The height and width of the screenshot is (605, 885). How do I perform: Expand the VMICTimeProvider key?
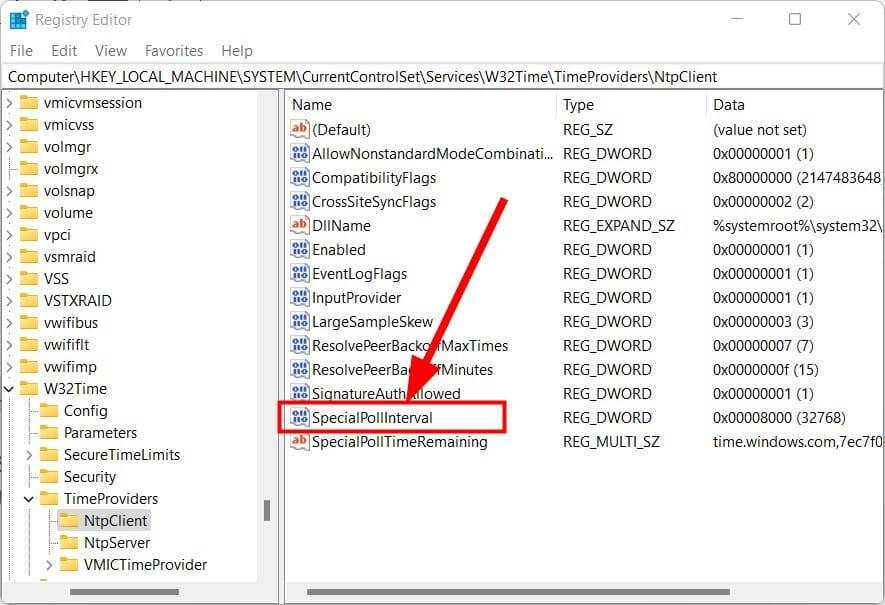coord(49,564)
